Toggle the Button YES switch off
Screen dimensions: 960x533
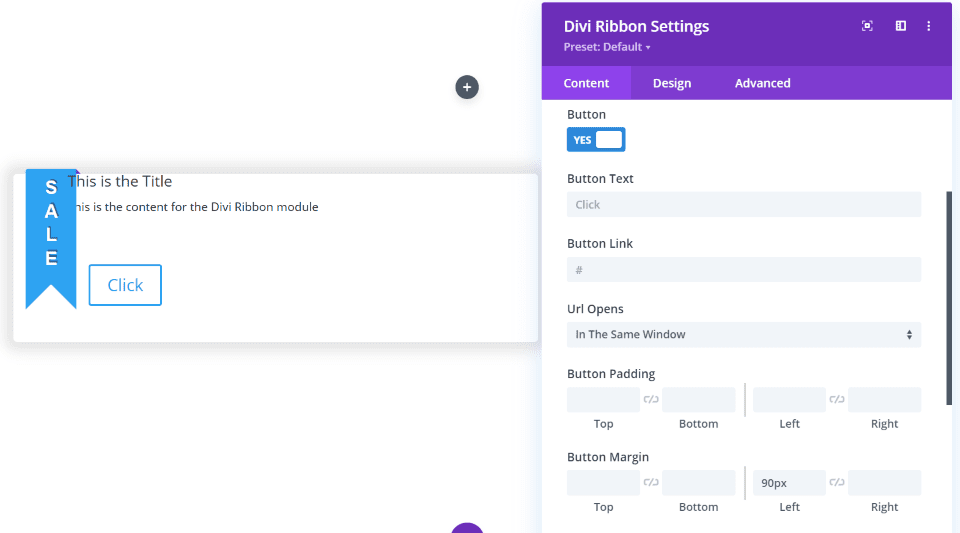(x=596, y=140)
